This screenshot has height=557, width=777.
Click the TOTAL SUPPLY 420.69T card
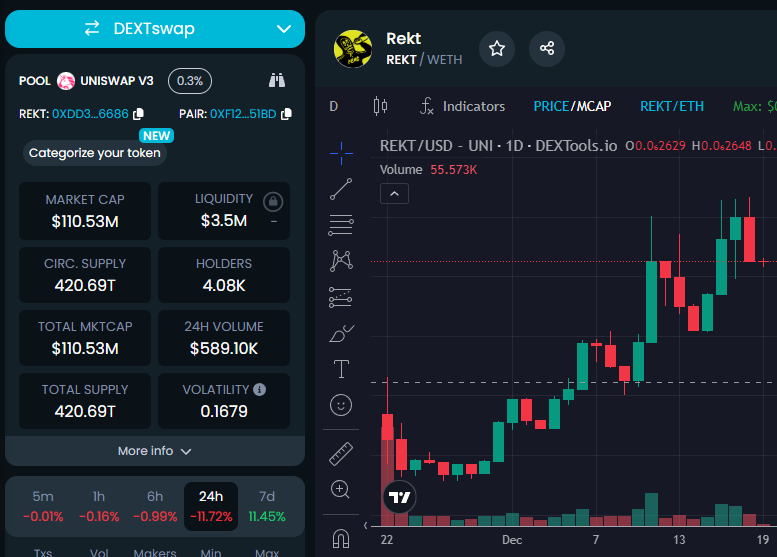coord(85,401)
